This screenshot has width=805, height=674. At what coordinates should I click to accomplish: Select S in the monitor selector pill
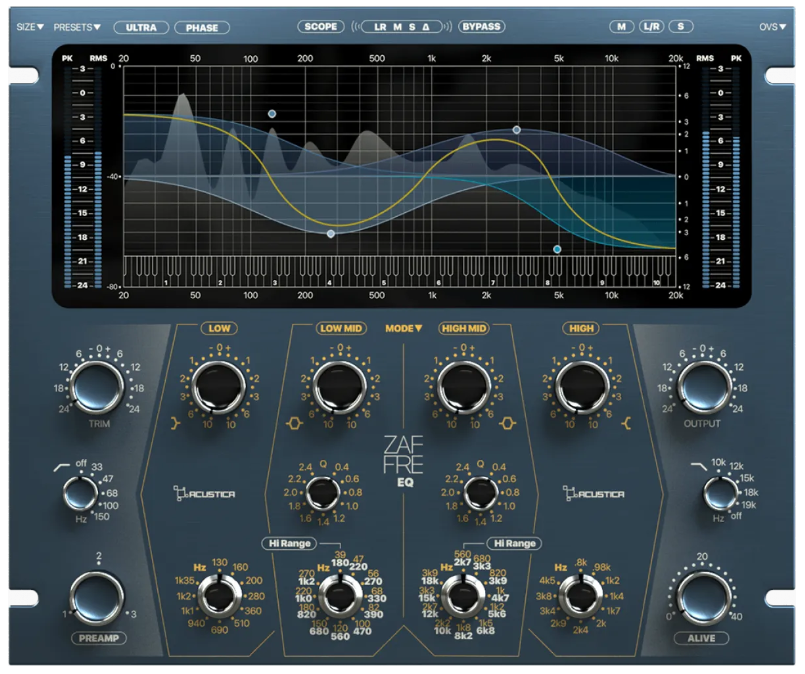click(x=412, y=27)
